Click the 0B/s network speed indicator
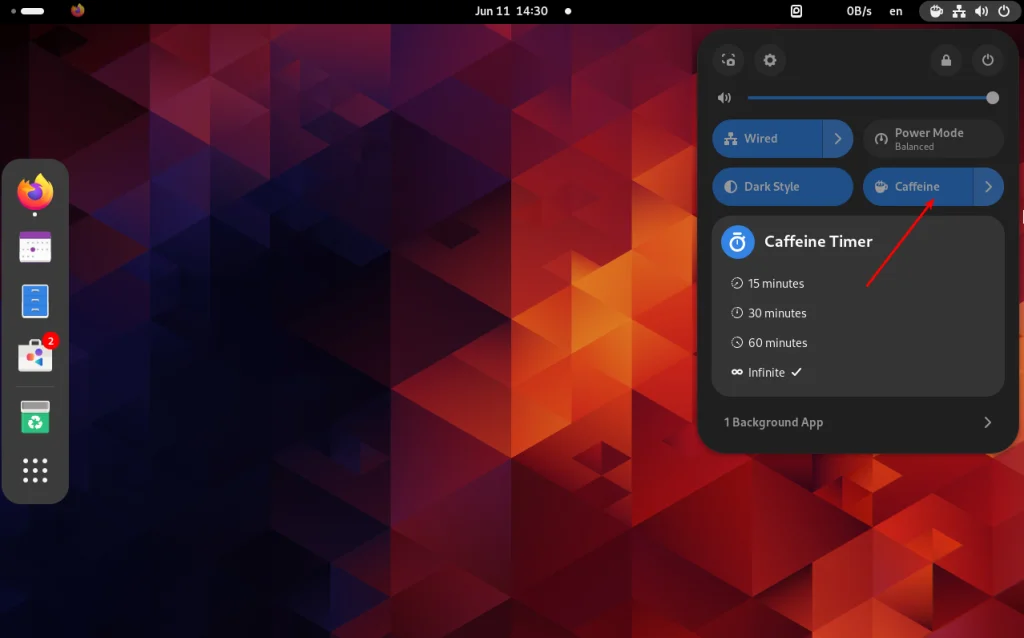 coord(859,11)
